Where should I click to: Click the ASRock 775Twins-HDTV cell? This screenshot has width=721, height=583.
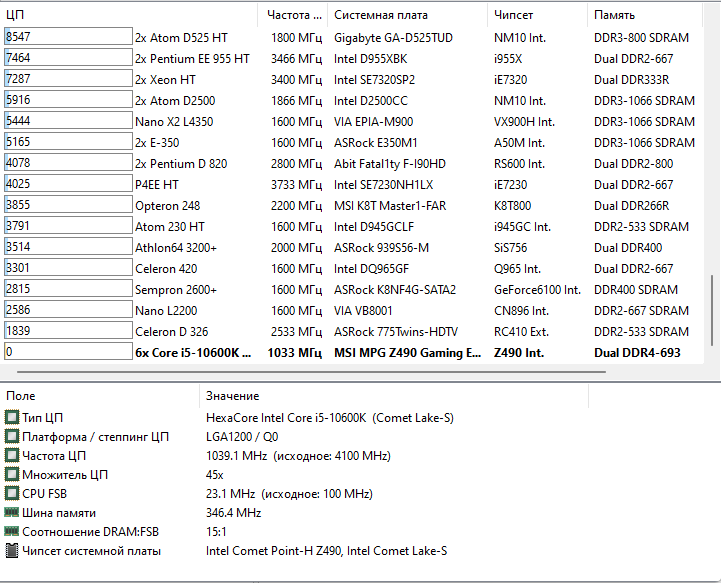tap(395, 332)
